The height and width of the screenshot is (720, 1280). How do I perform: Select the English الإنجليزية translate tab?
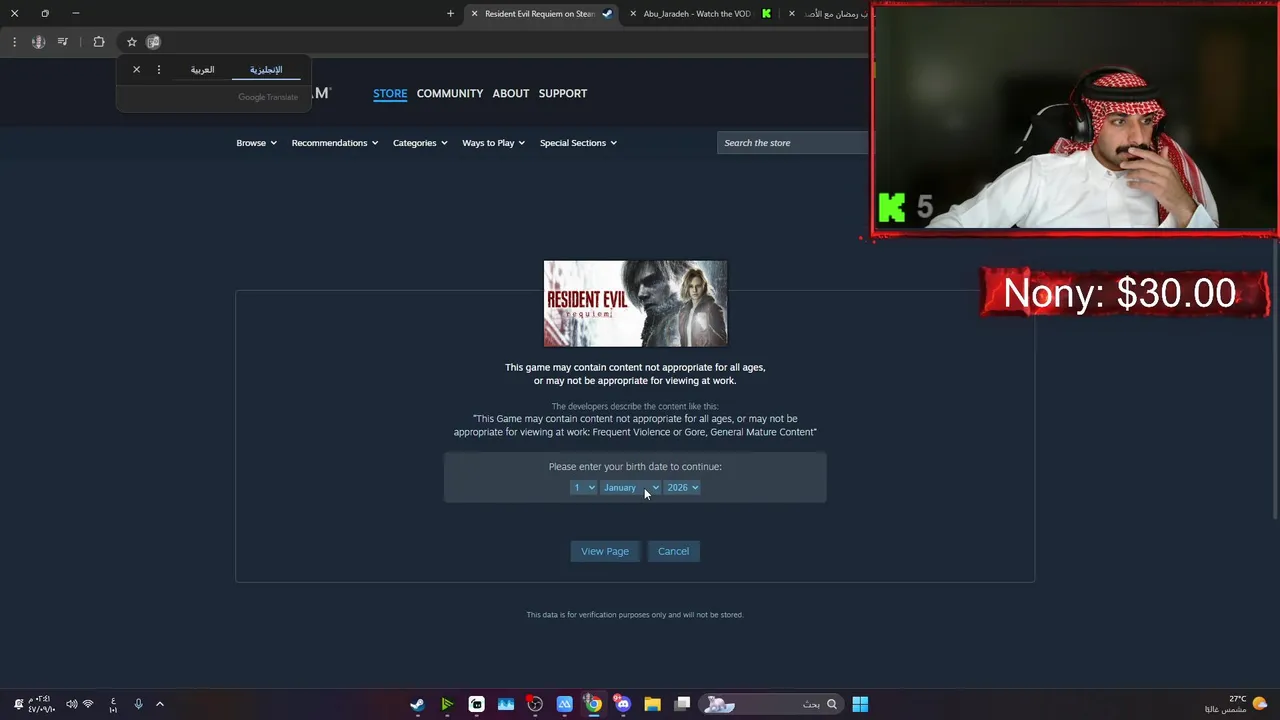(x=266, y=70)
